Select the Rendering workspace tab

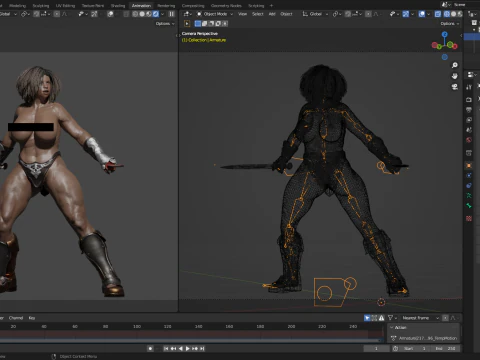[x=166, y=6]
